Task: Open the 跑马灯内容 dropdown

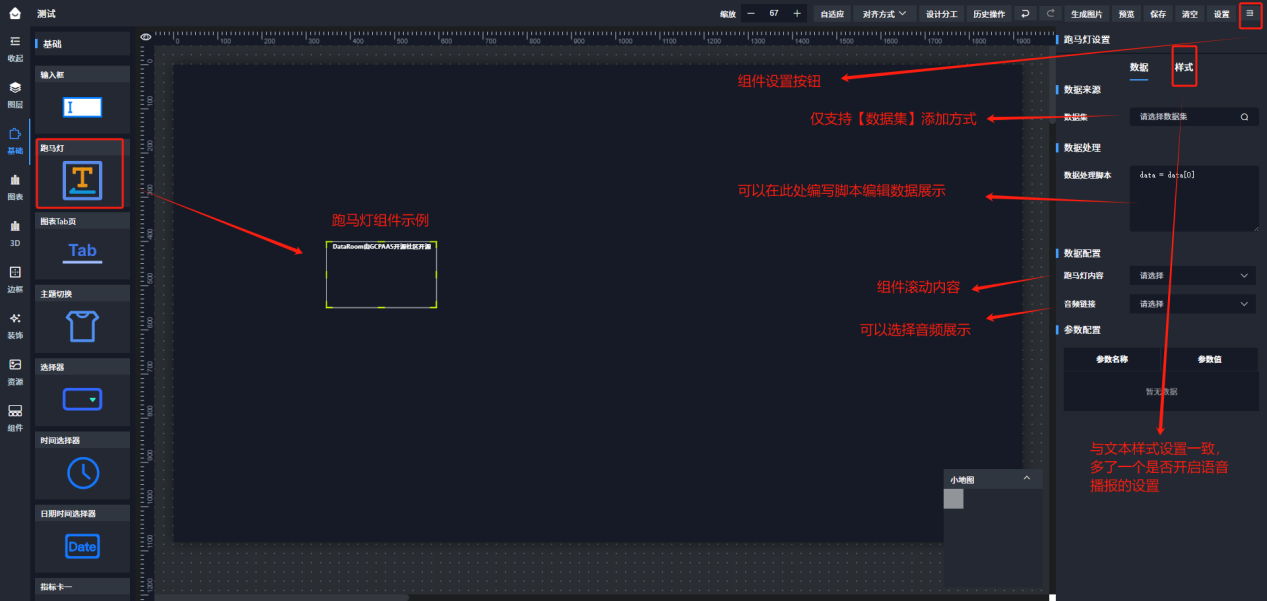Action: (1193, 275)
